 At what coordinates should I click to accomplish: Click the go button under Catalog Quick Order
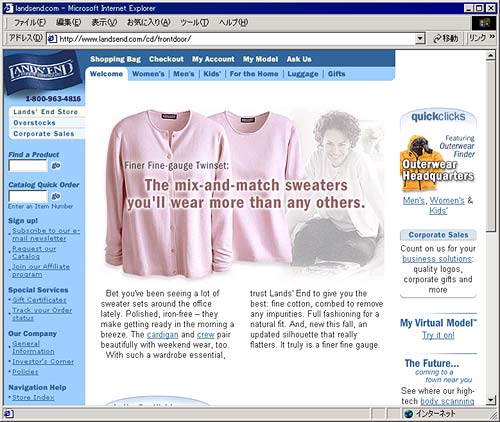(56, 196)
